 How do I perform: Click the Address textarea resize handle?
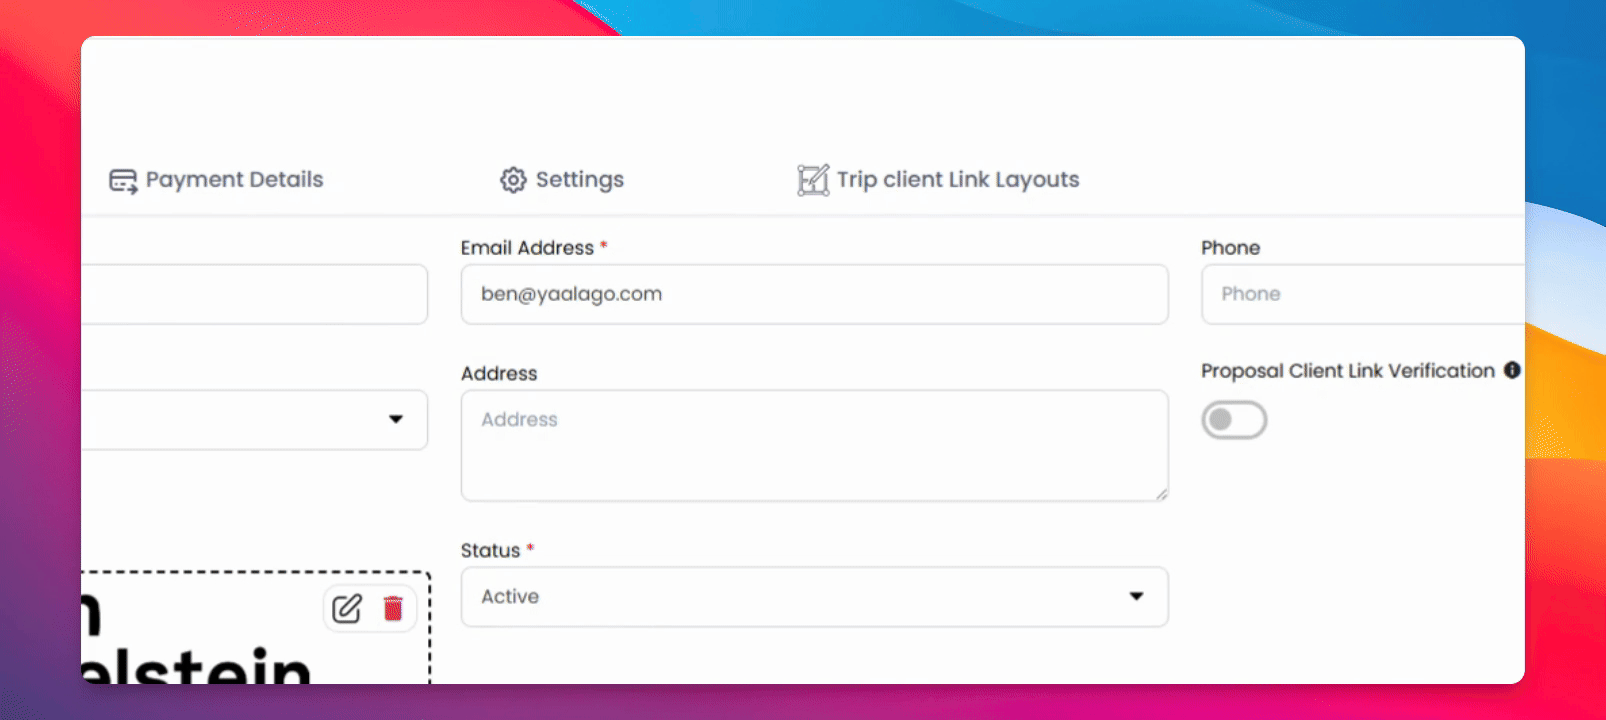pyautogui.click(x=1161, y=494)
